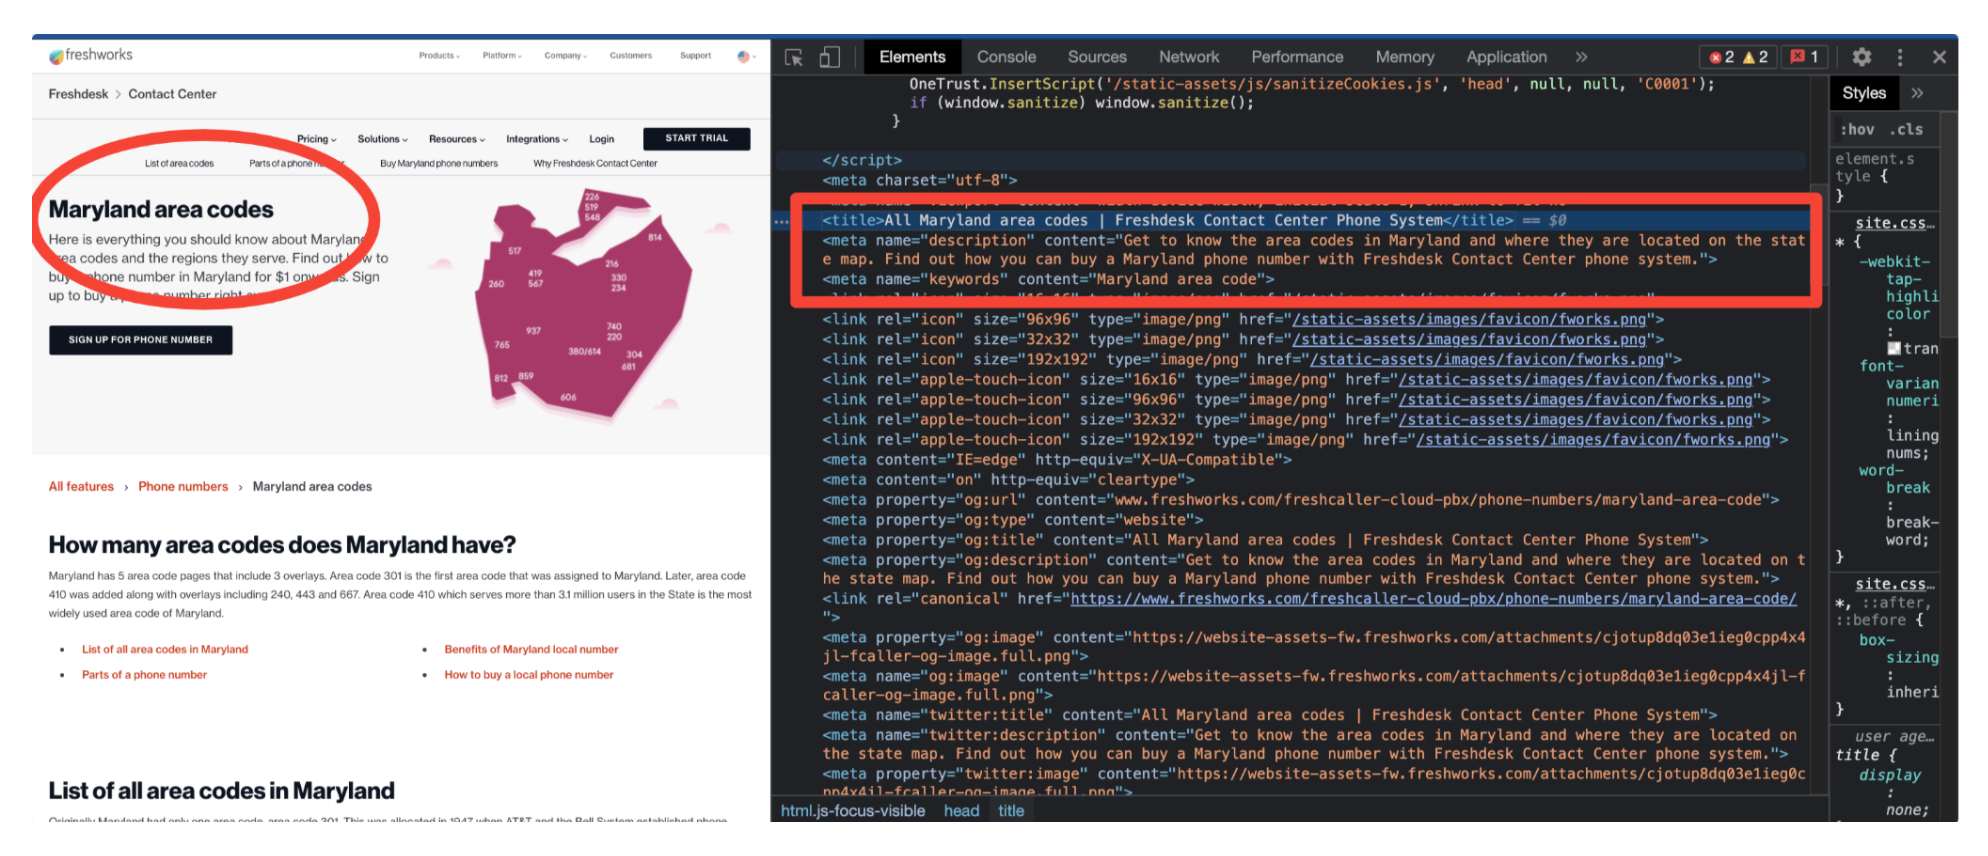Open the Support nav link

(x=696, y=56)
